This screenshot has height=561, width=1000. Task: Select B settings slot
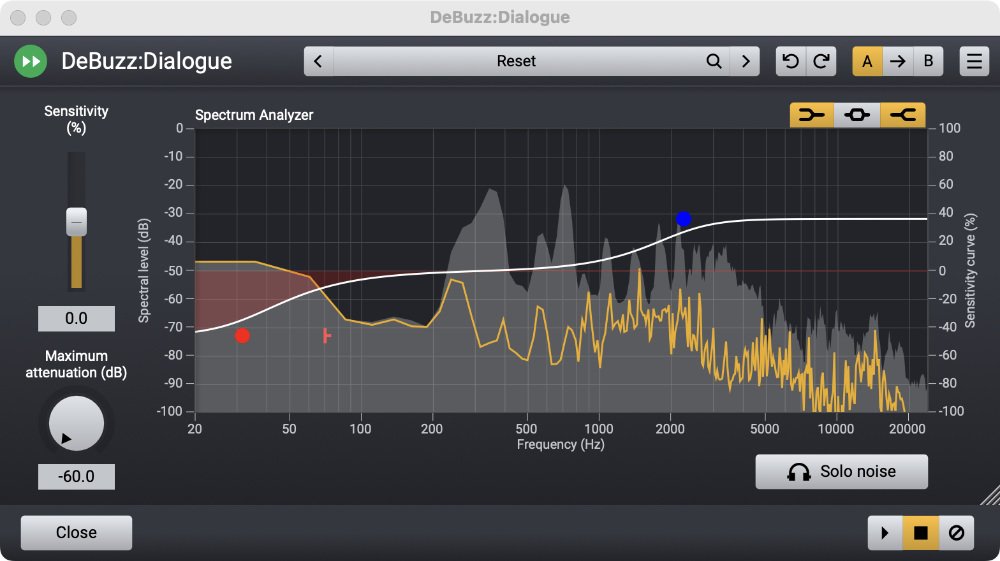928,61
